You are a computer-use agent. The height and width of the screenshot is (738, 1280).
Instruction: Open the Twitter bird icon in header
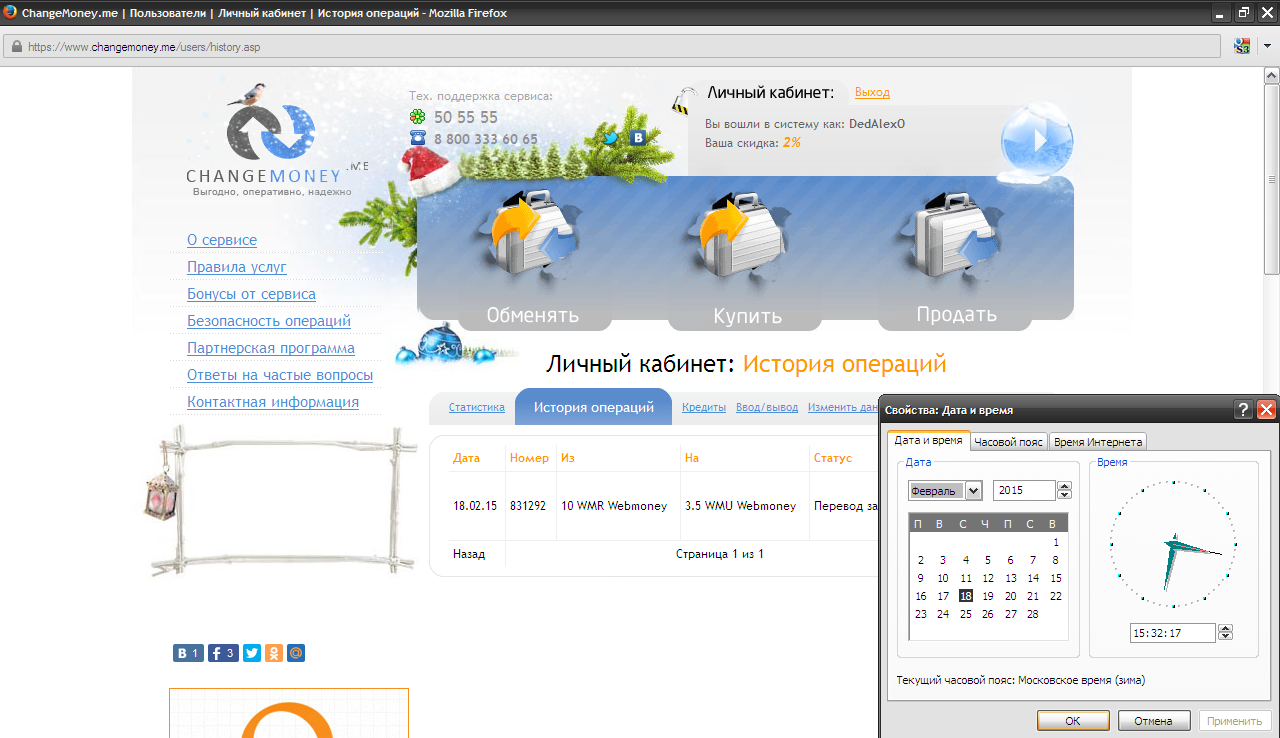pos(610,139)
